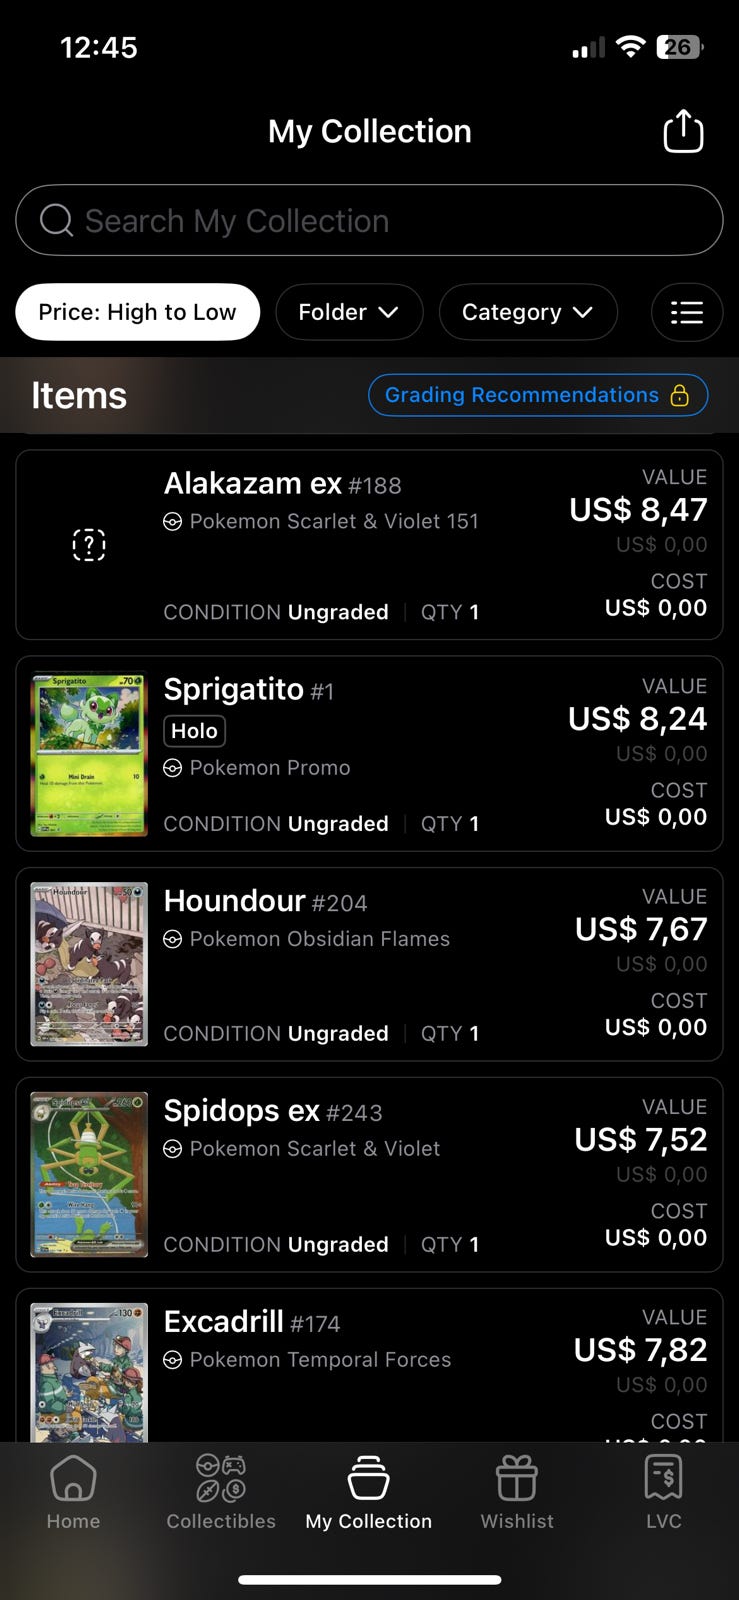Open the Sprigatito card thumbnail
This screenshot has height=1600, width=739.
[x=89, y=754]
